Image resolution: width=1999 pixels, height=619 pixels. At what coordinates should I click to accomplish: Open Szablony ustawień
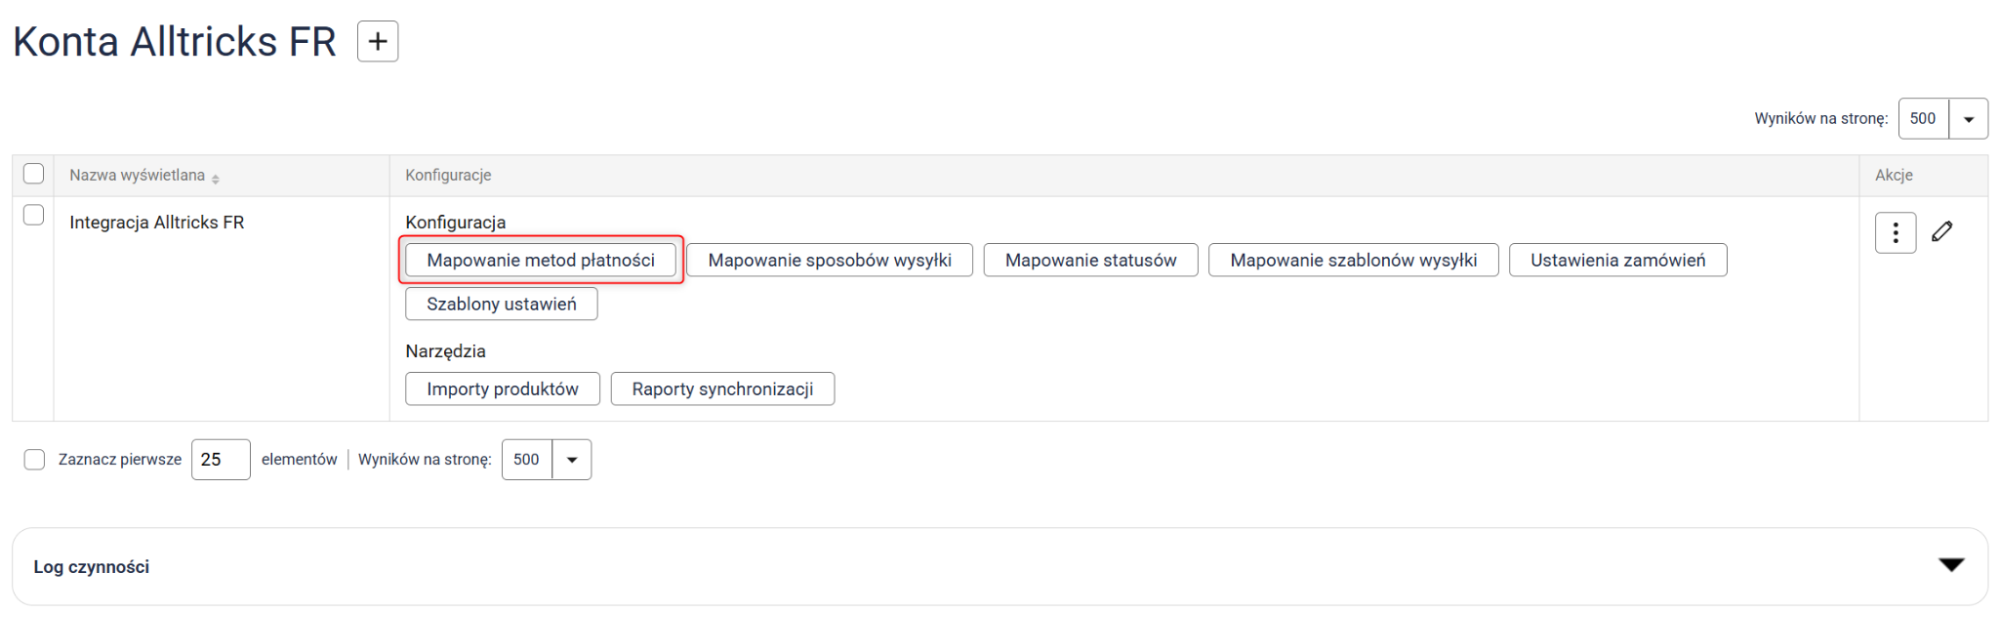pyautogui.click(x=501, y=304)
